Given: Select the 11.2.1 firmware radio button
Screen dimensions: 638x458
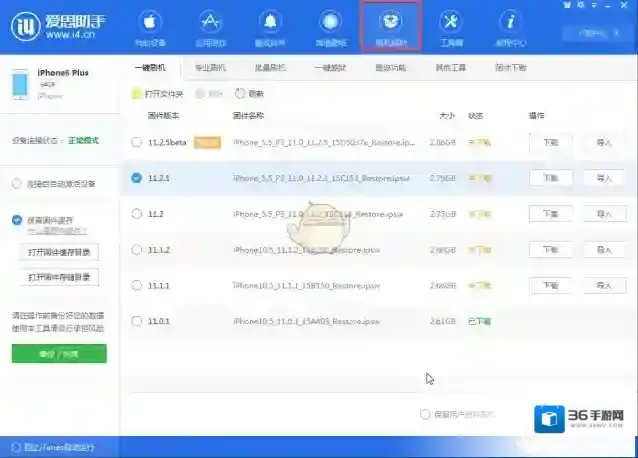Looking at the screenshot, I should pos(137,178).
